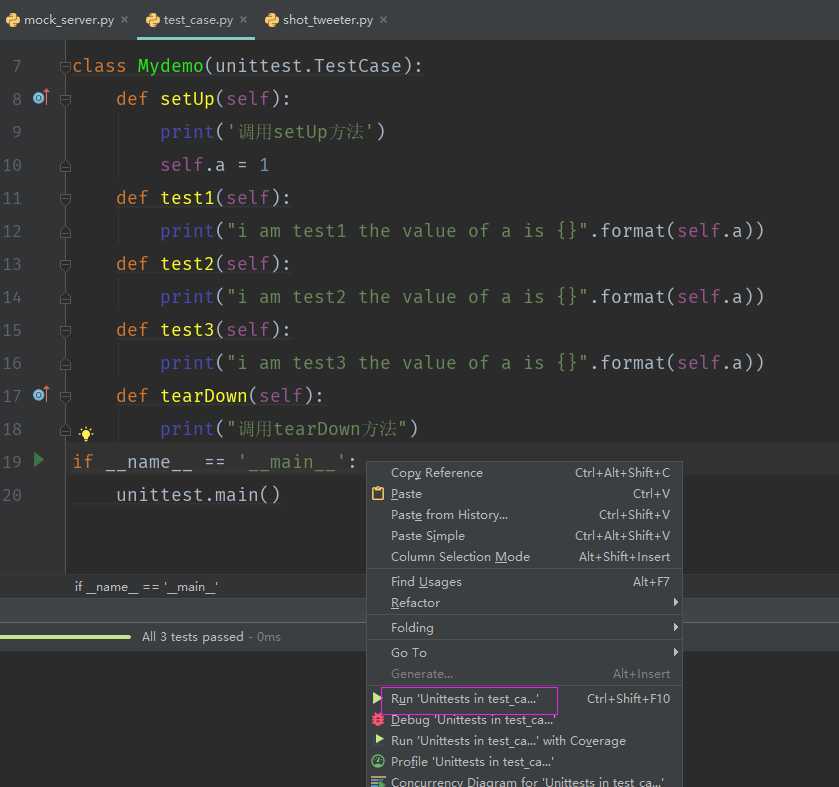The height and width of the screenshot is (787, 839).
Task: Close the shot_tweeter.py tab
Action: coord(383,19)
